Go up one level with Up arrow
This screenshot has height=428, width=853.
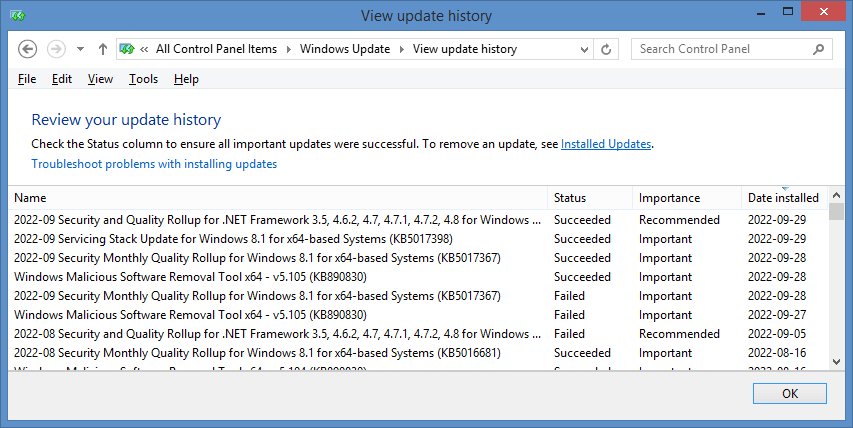pyautogui.click(x=103, y=49)
